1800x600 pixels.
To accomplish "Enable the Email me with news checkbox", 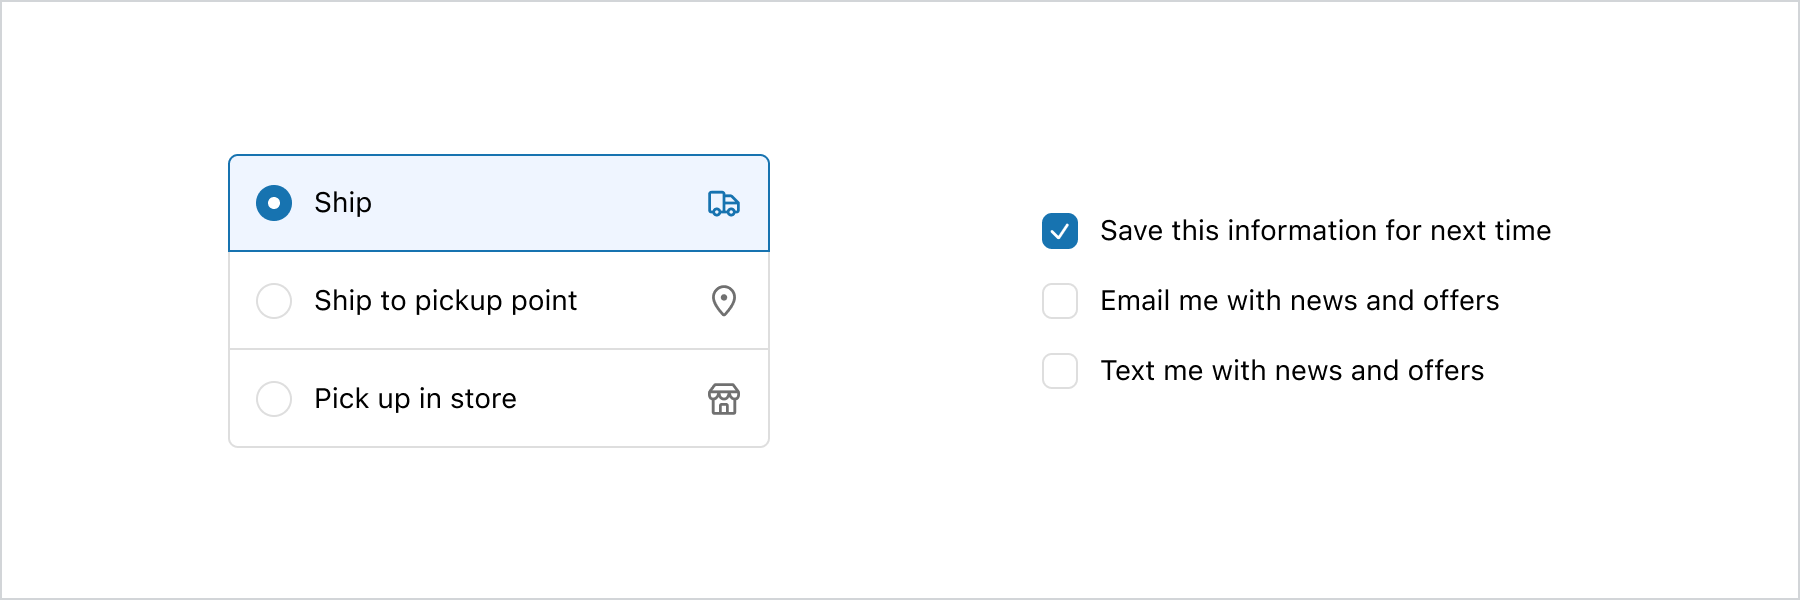I will tap(1060, 301).
